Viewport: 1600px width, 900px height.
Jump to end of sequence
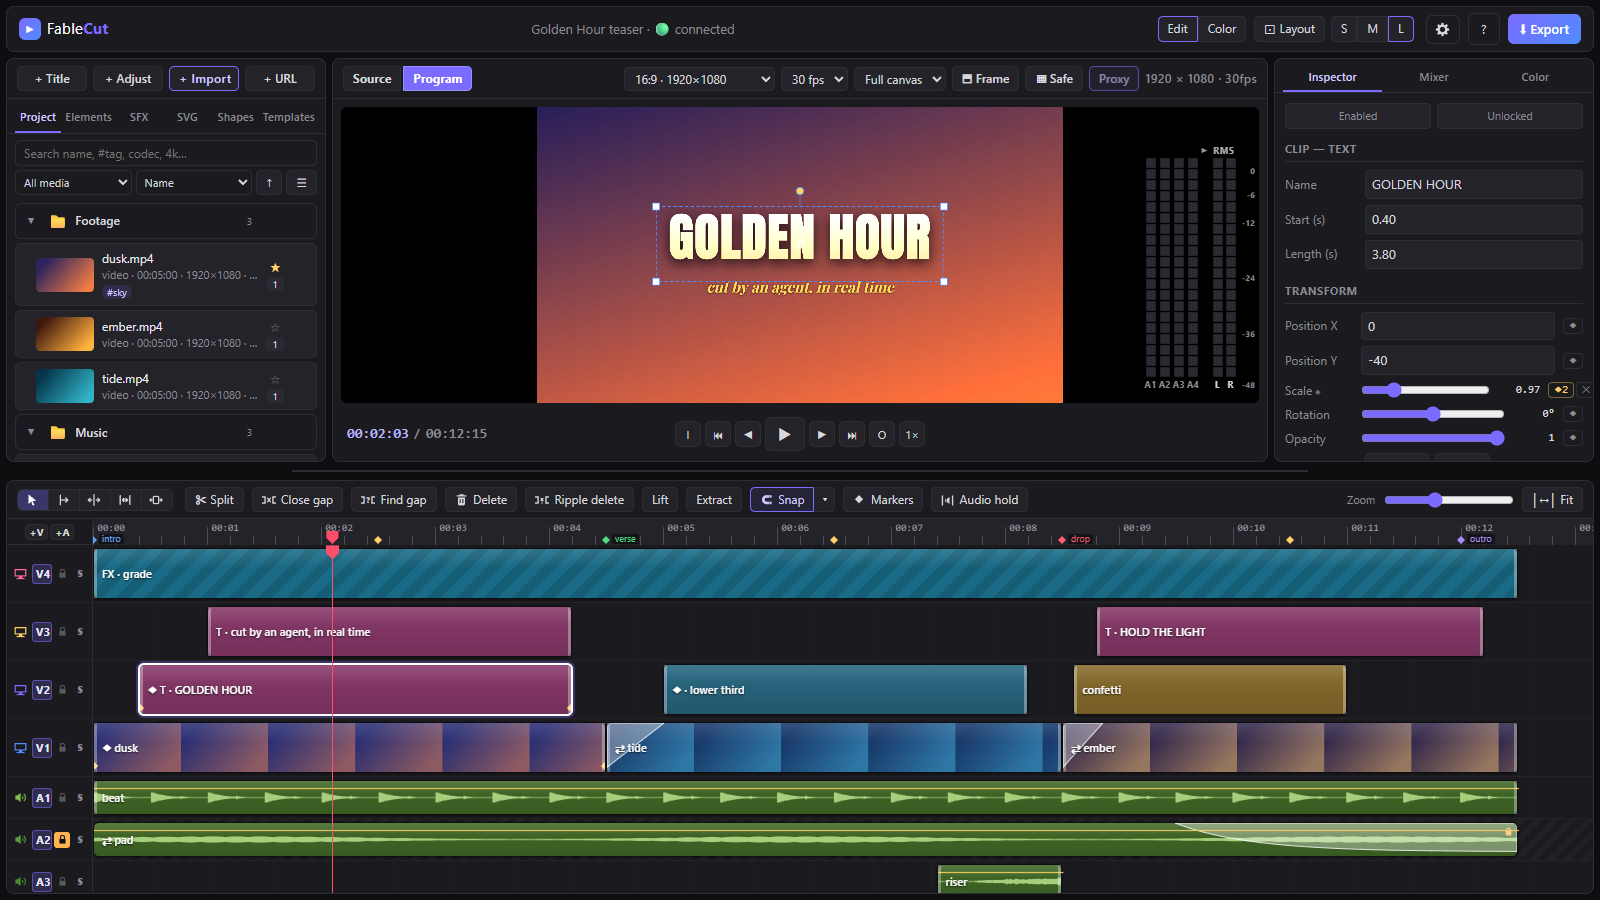click(852, 435)
